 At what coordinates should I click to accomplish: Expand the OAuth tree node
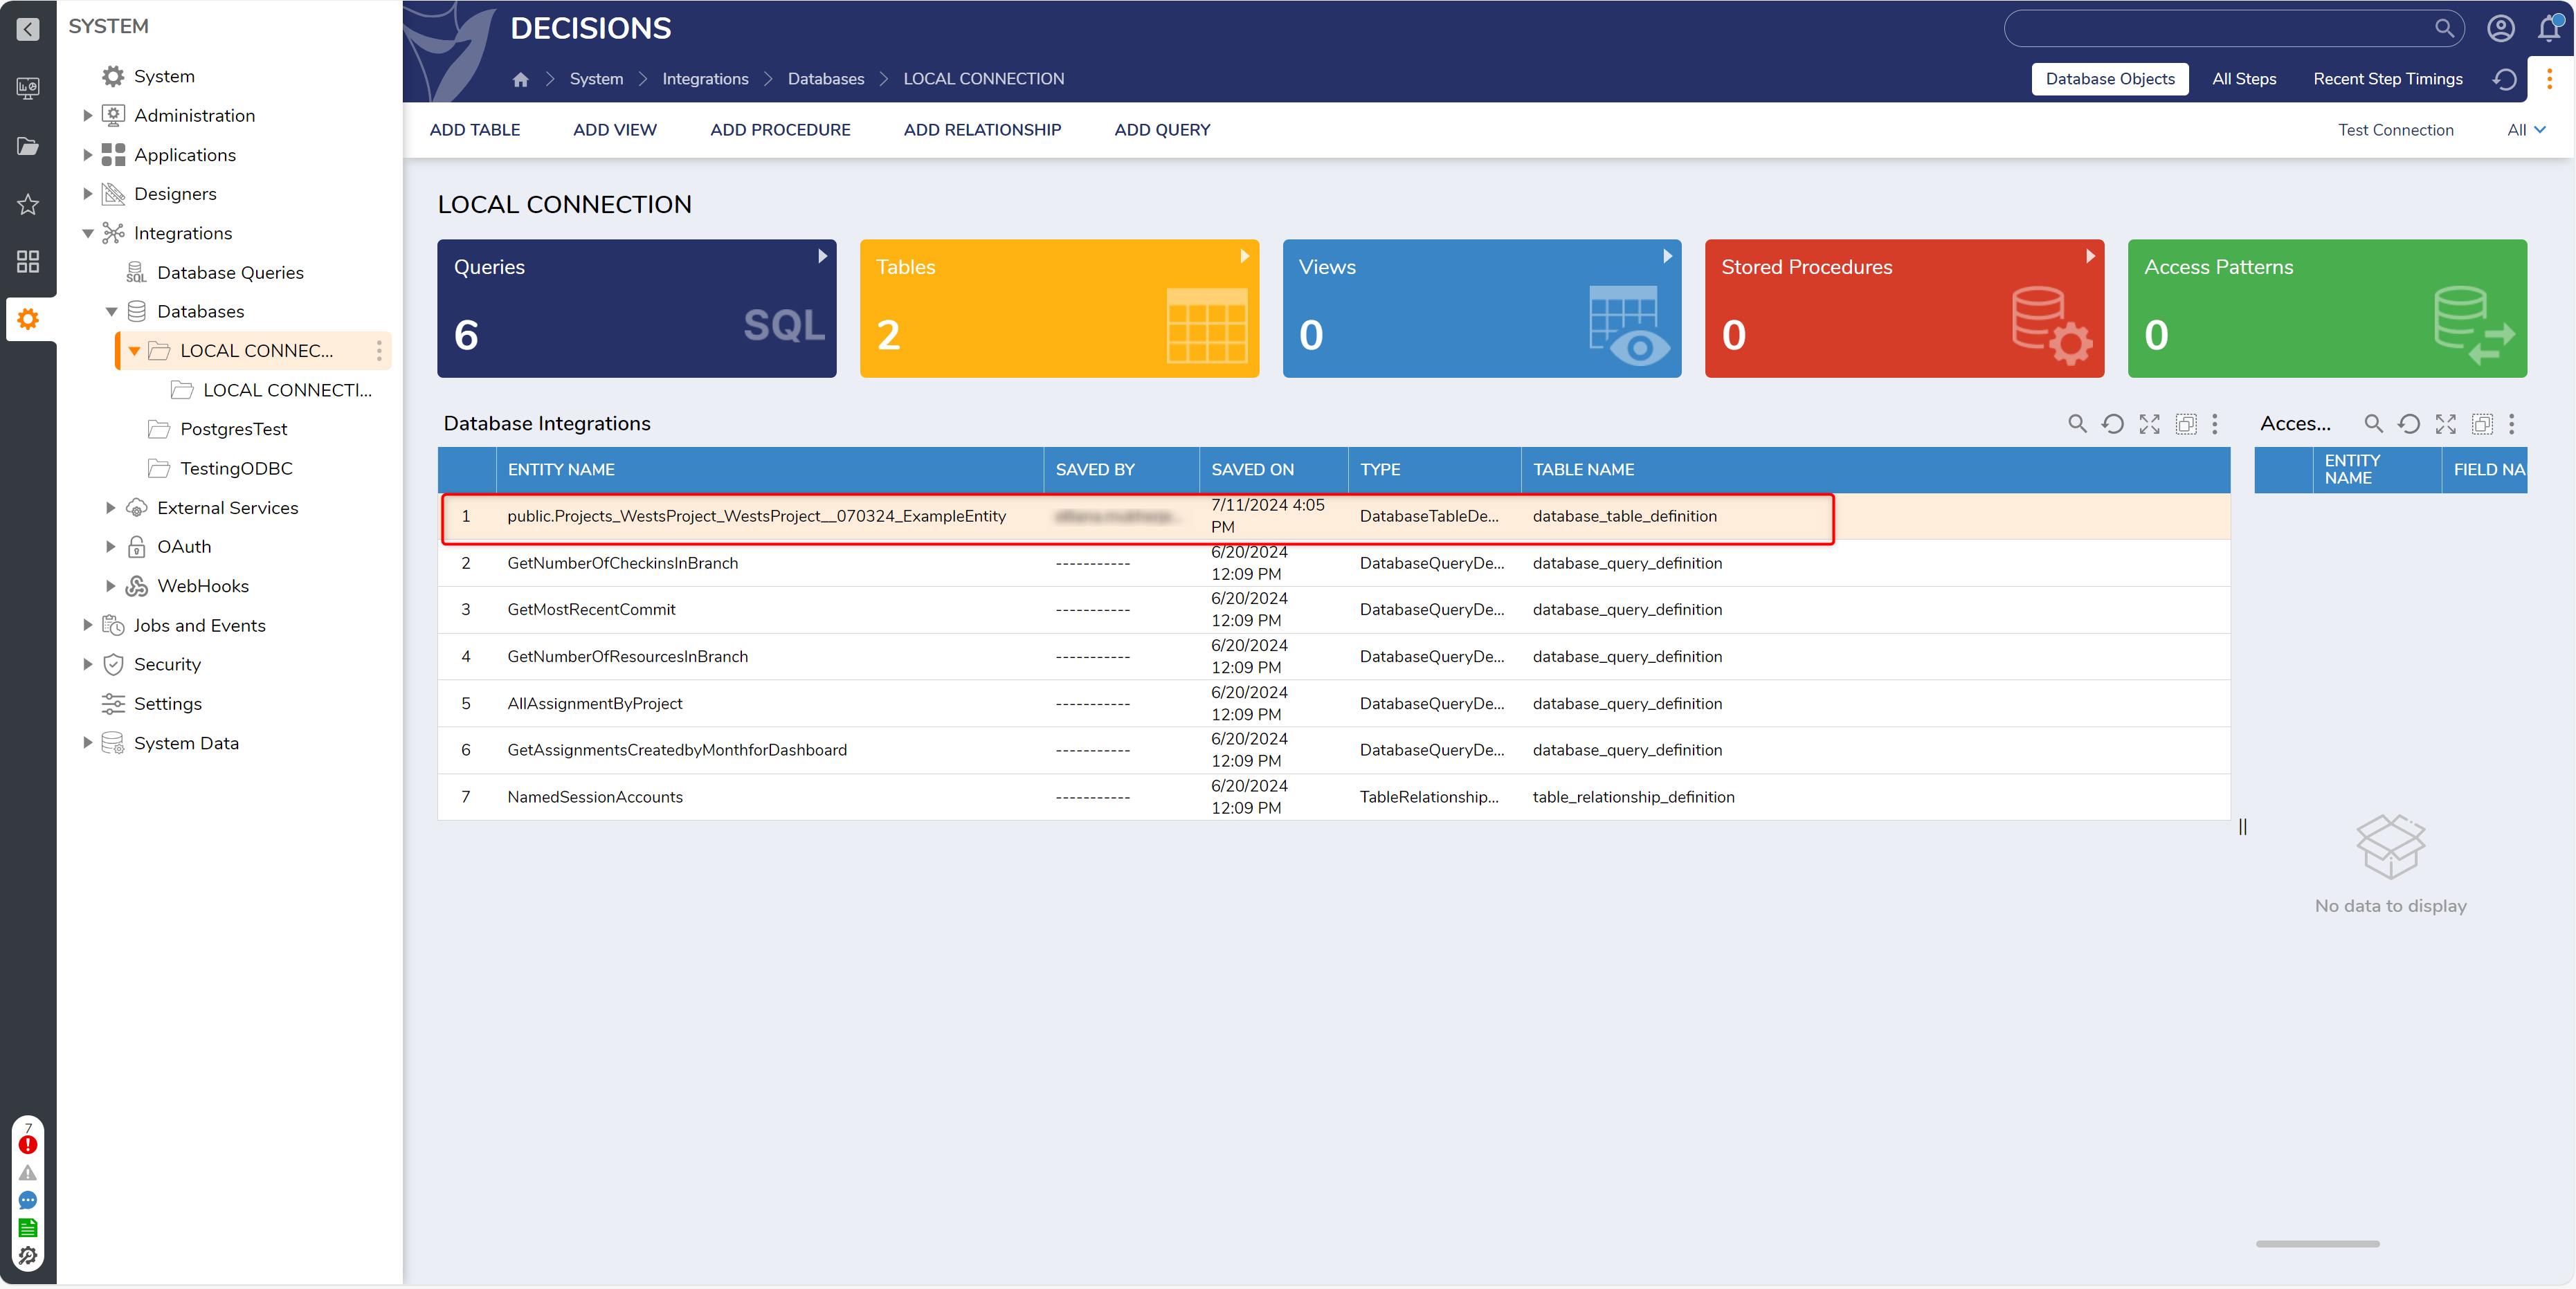click(111, 547)
